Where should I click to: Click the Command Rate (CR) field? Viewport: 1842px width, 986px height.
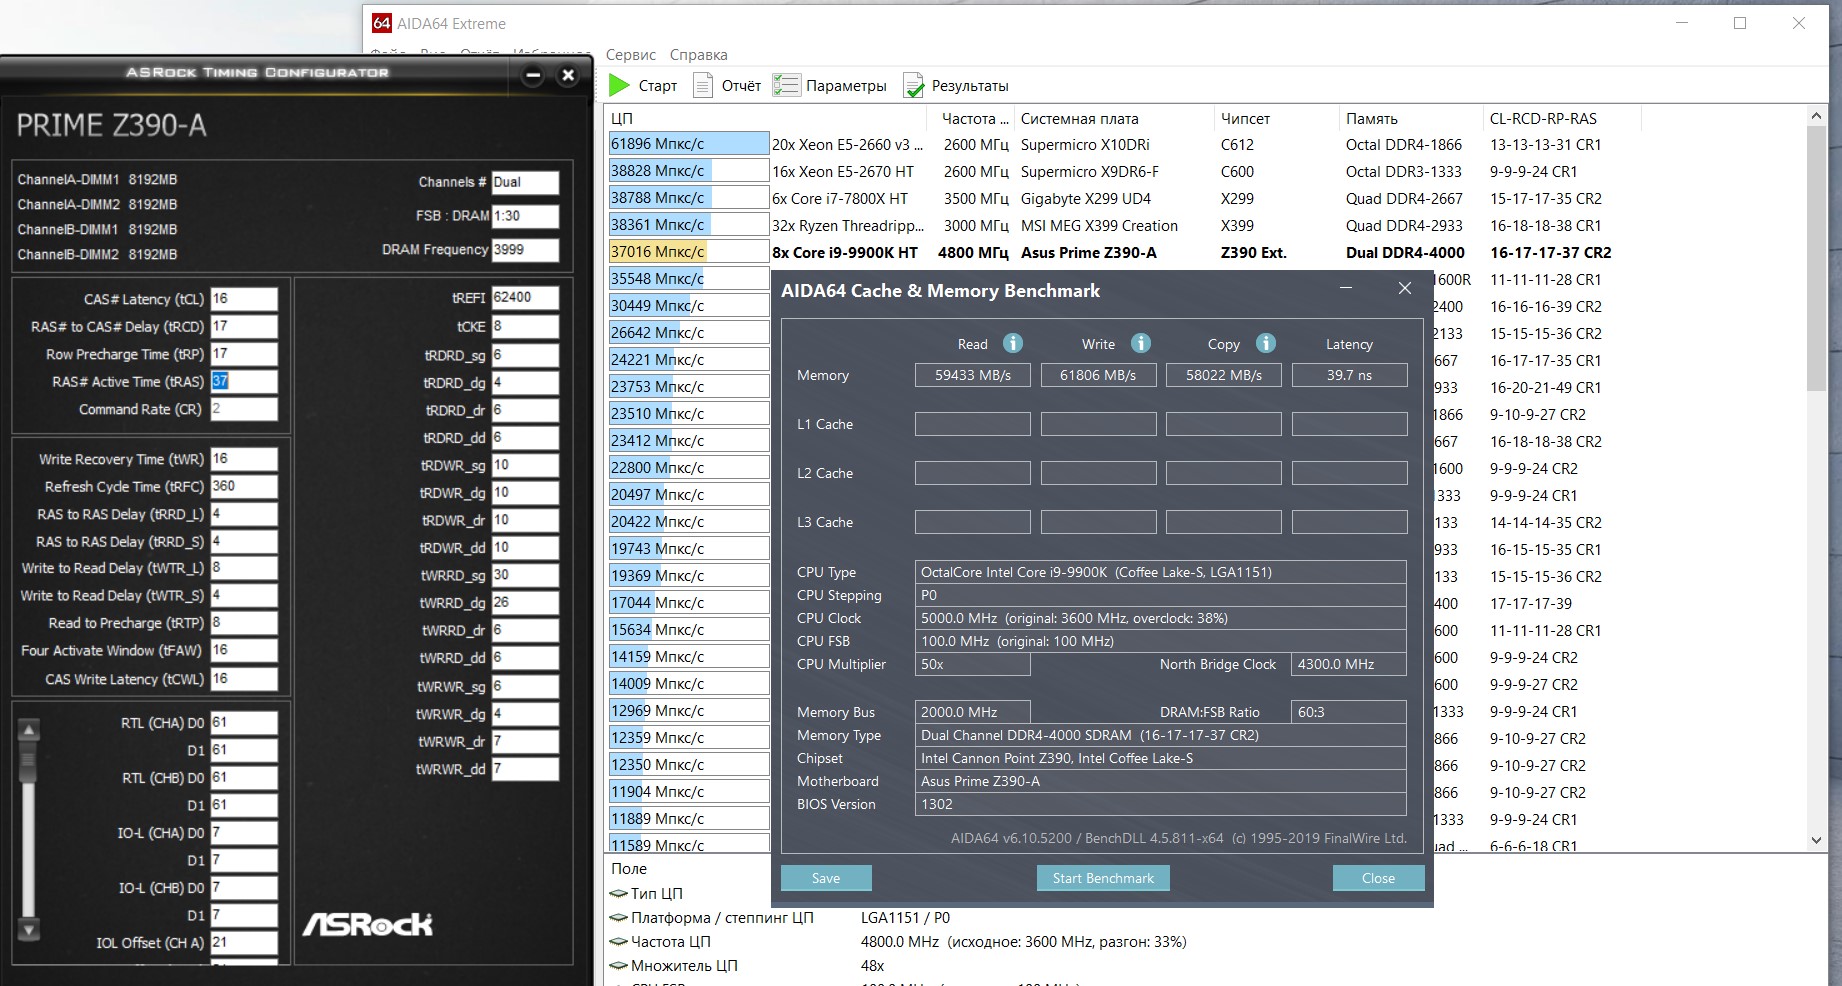click(x=244, y=409)
